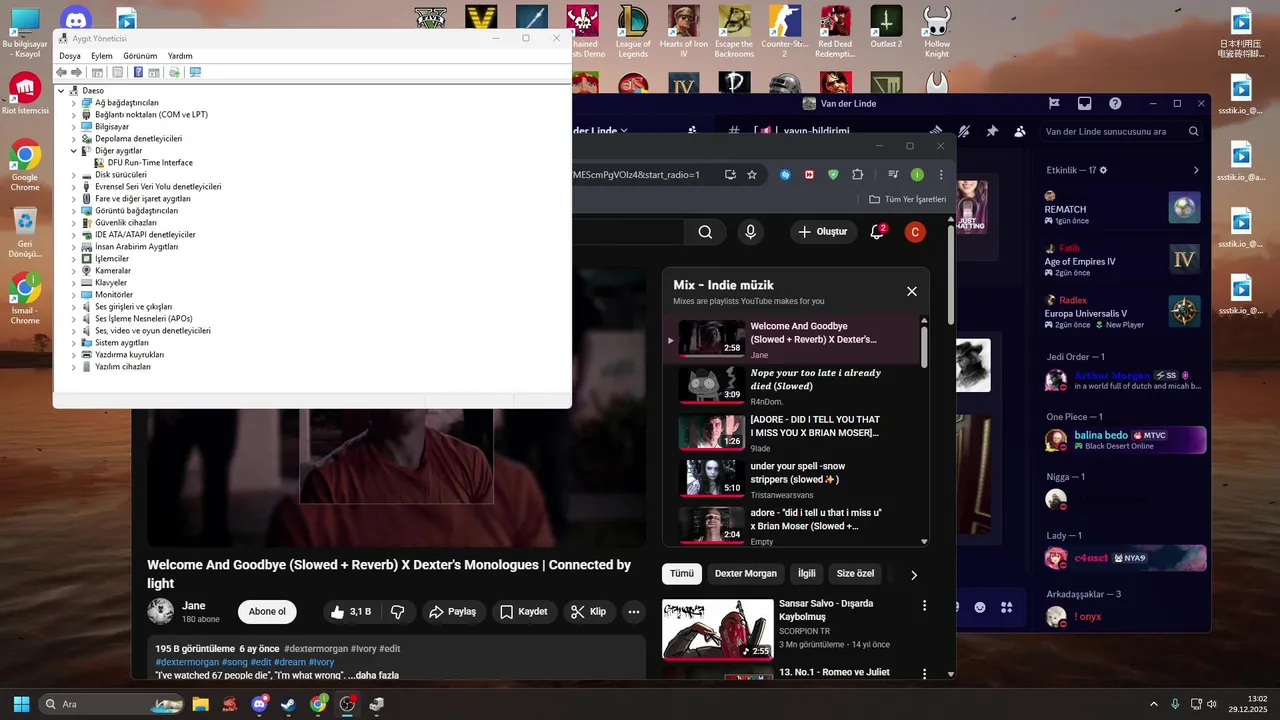Select the Dexter Morgan filter chip

point(746,574)
